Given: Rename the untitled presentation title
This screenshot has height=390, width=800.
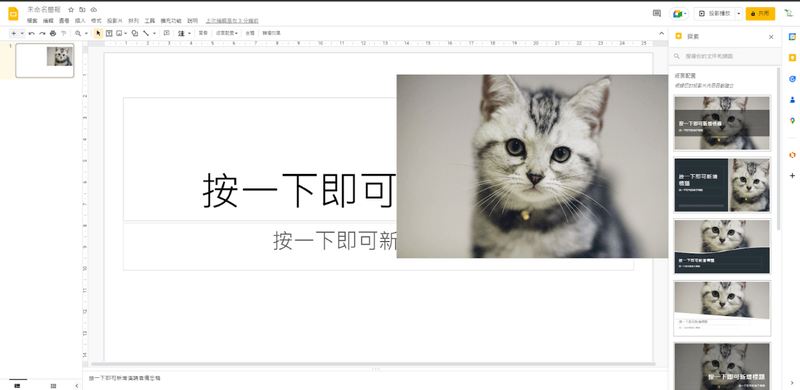Looking at the screenshot, I should point(44,10).
